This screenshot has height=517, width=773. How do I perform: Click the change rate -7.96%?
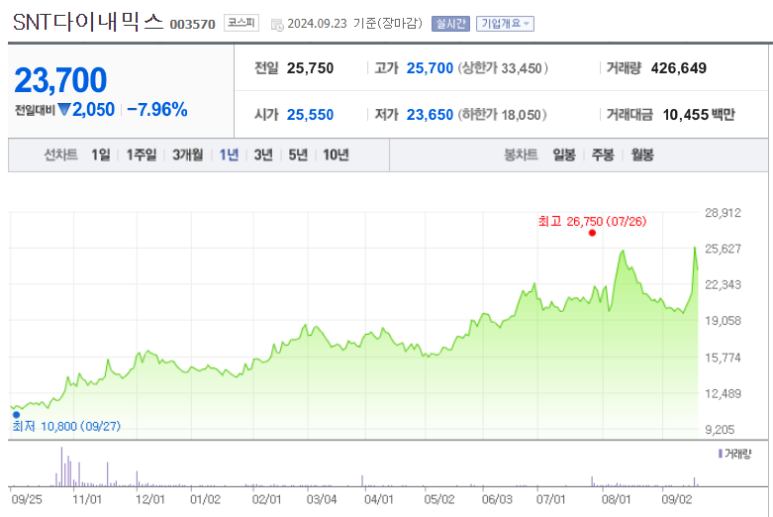157,109
